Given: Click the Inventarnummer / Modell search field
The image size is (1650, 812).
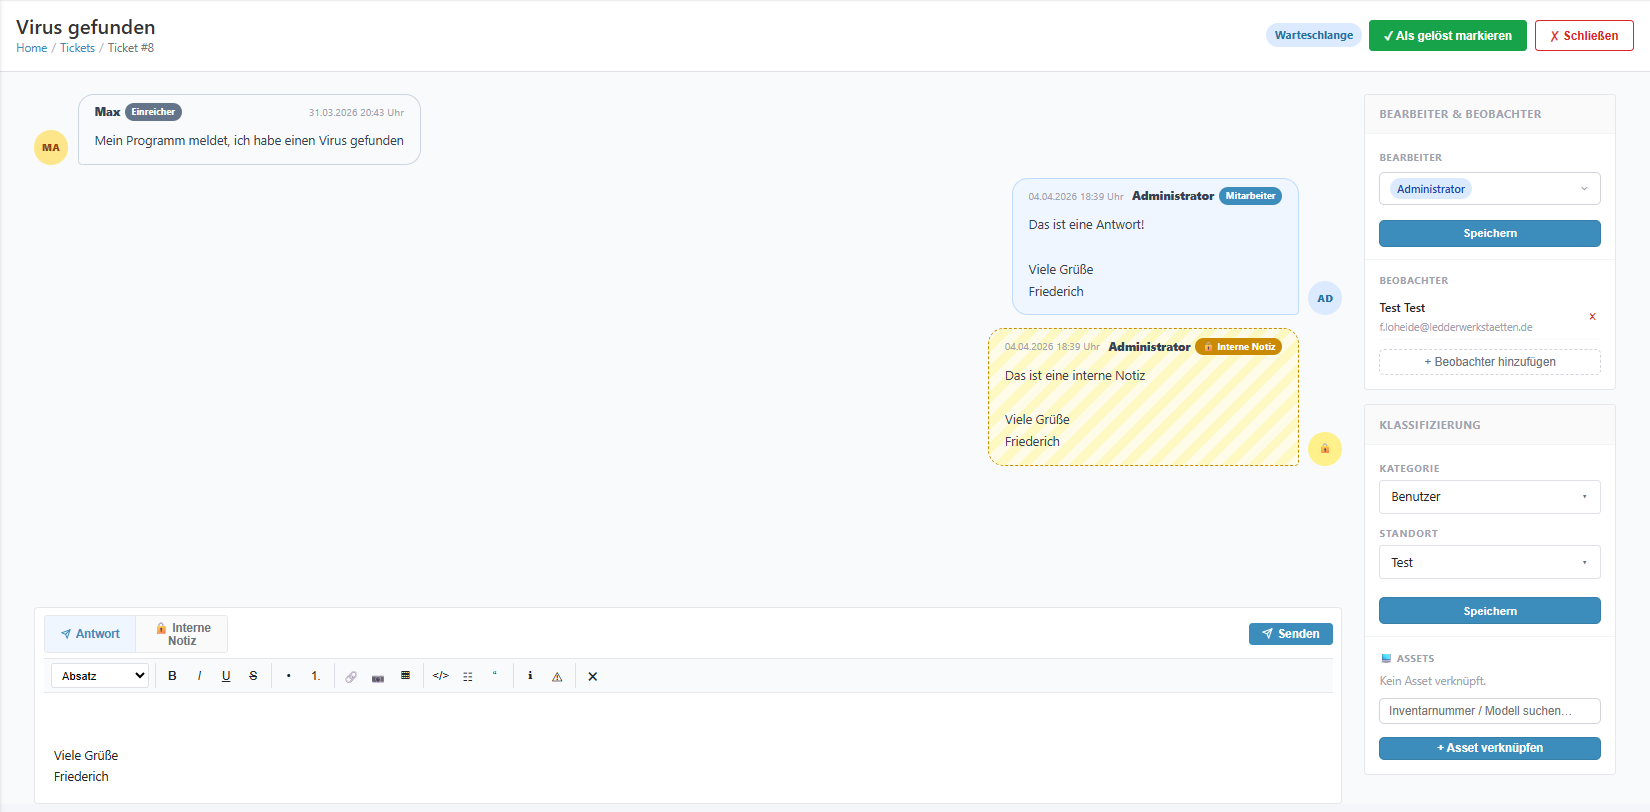Looking at the screenshot, I should coord(1489,711).
